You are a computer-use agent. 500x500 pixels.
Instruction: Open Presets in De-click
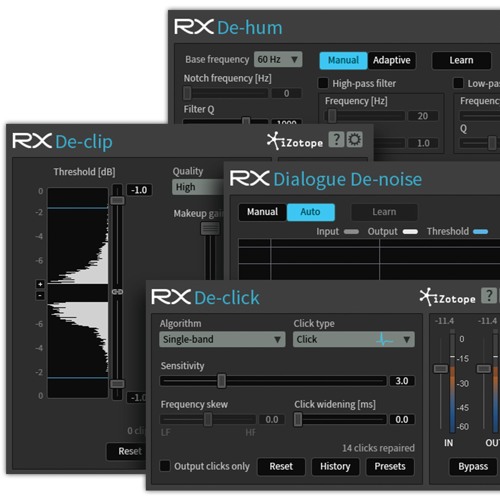coord(390,466)
